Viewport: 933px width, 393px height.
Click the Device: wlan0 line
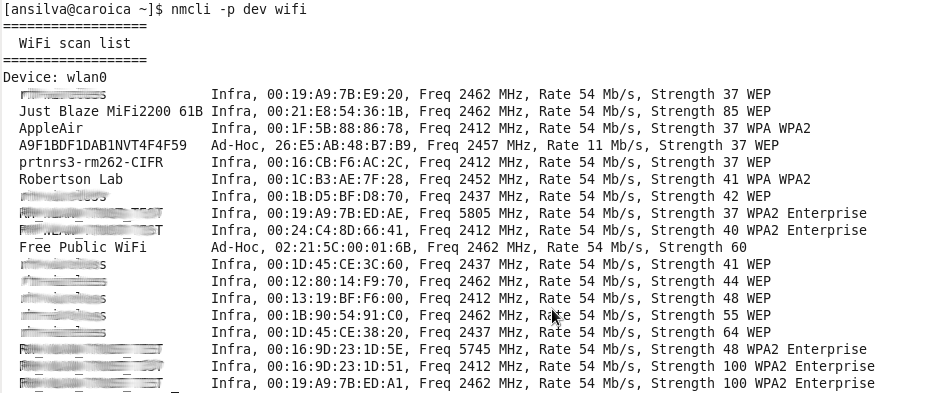55,77
